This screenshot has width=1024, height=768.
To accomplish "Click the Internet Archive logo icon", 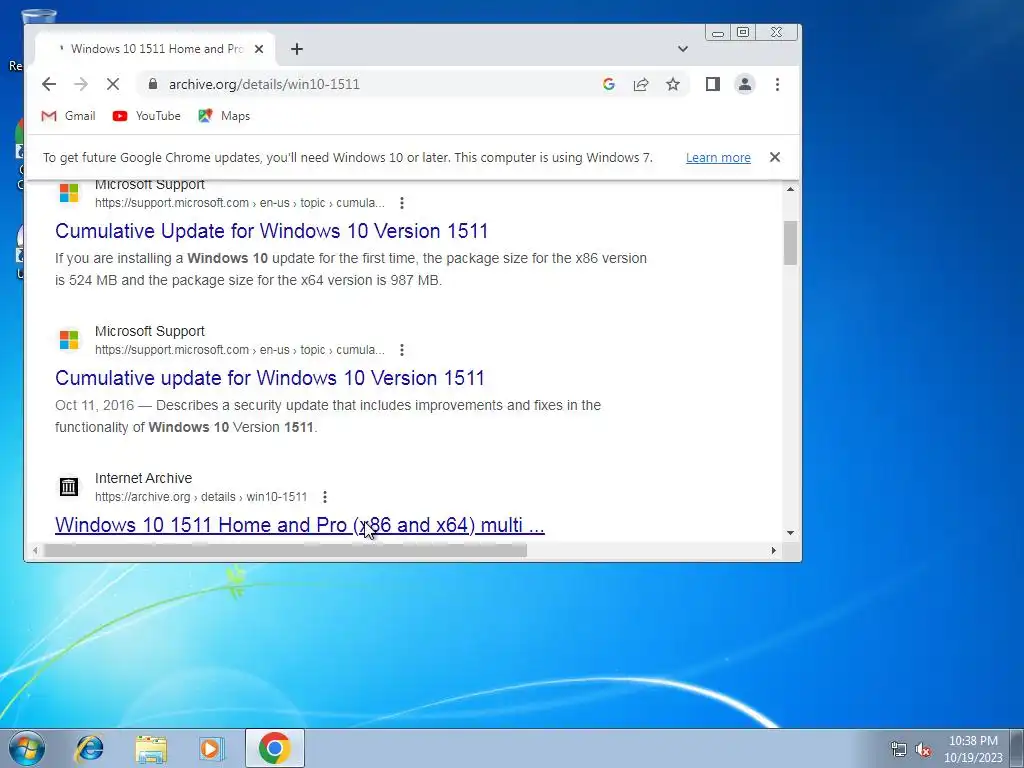I will click(x=69, y=487).
